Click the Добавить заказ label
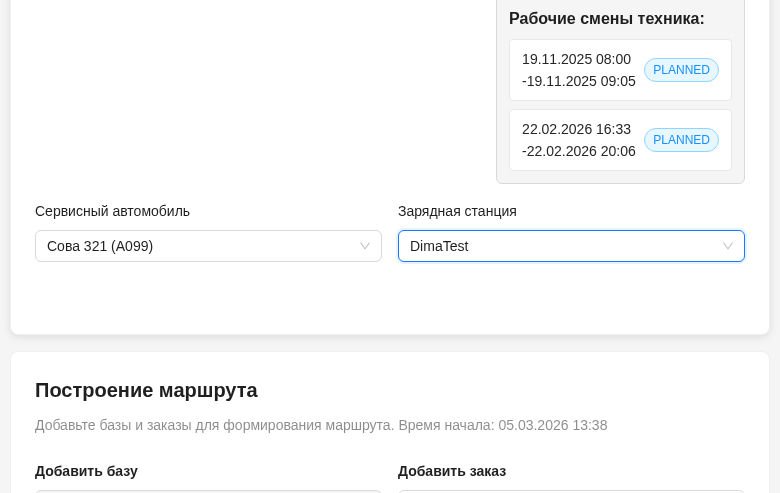 452,471
